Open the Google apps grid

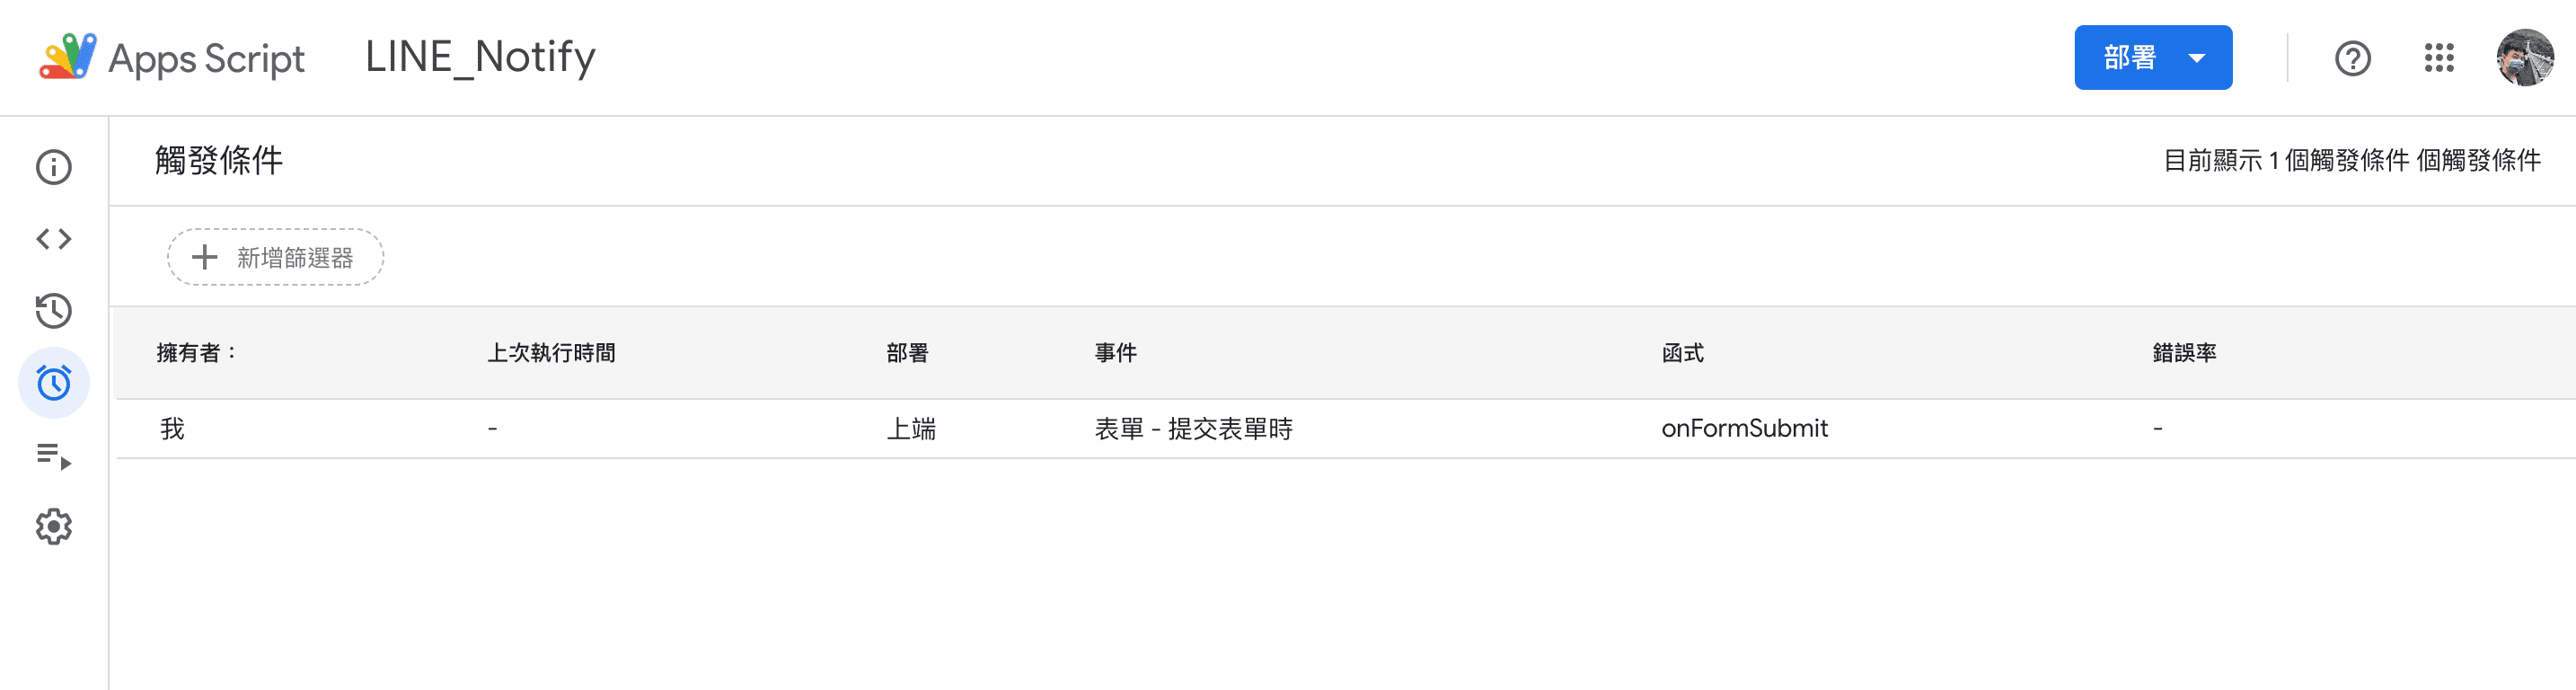2439,58
